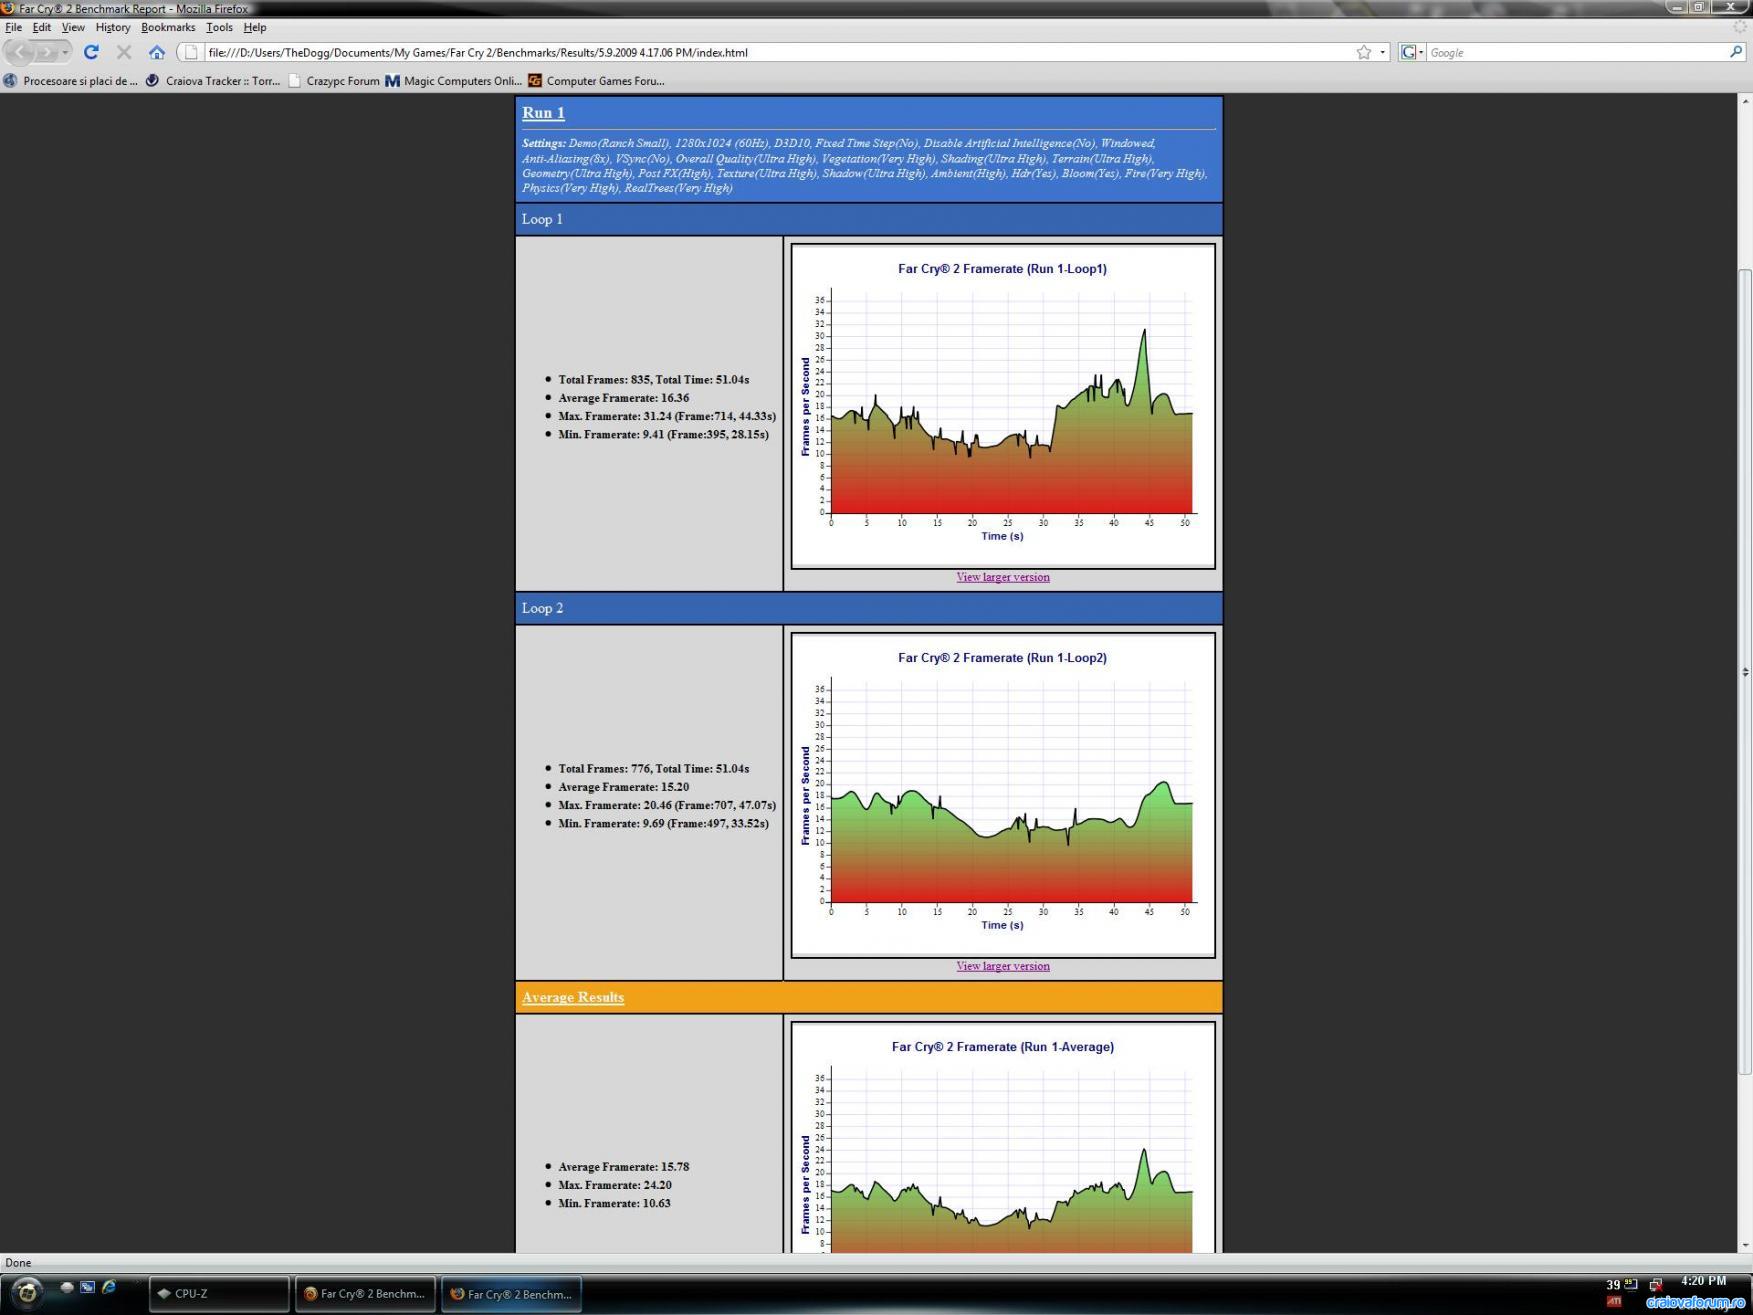Click 'Max. Framerate: 24.20' text
The height and width of the screenshot is (1315, 1753).
coord(615,1185)
